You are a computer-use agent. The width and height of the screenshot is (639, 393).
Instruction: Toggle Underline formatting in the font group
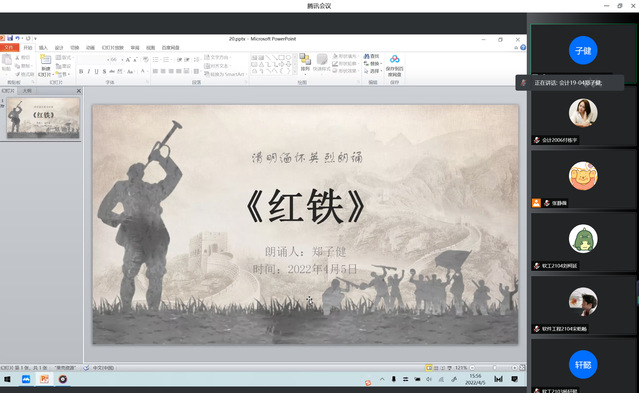[97, 72]
